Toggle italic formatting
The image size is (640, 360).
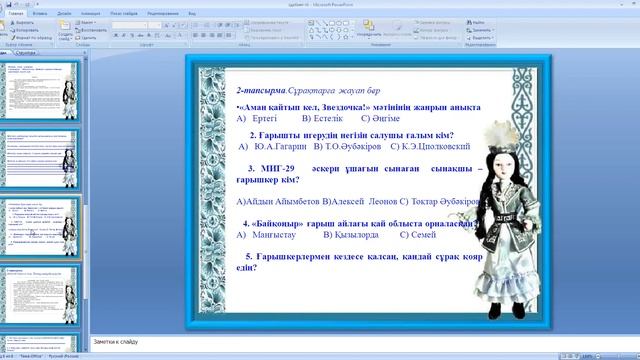pyautogui.click(x=124, y=36)
